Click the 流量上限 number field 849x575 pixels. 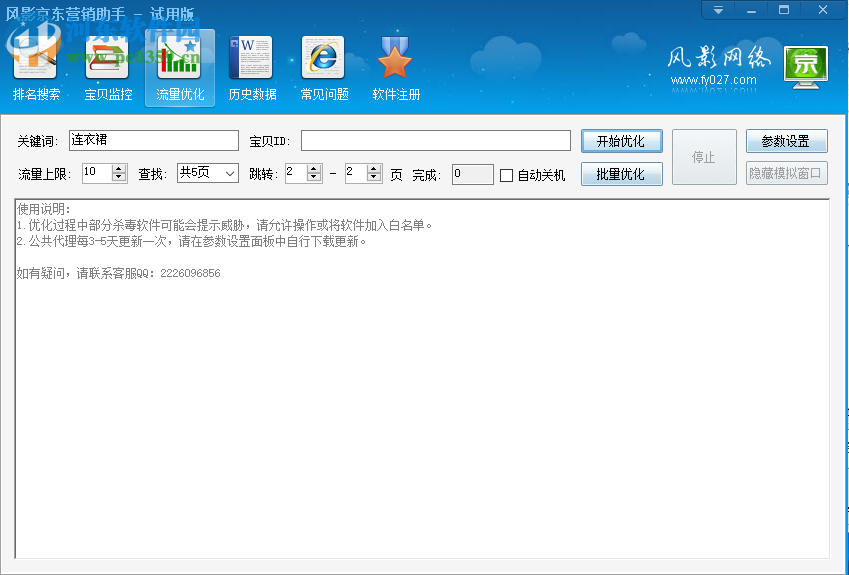click(97, 173)
